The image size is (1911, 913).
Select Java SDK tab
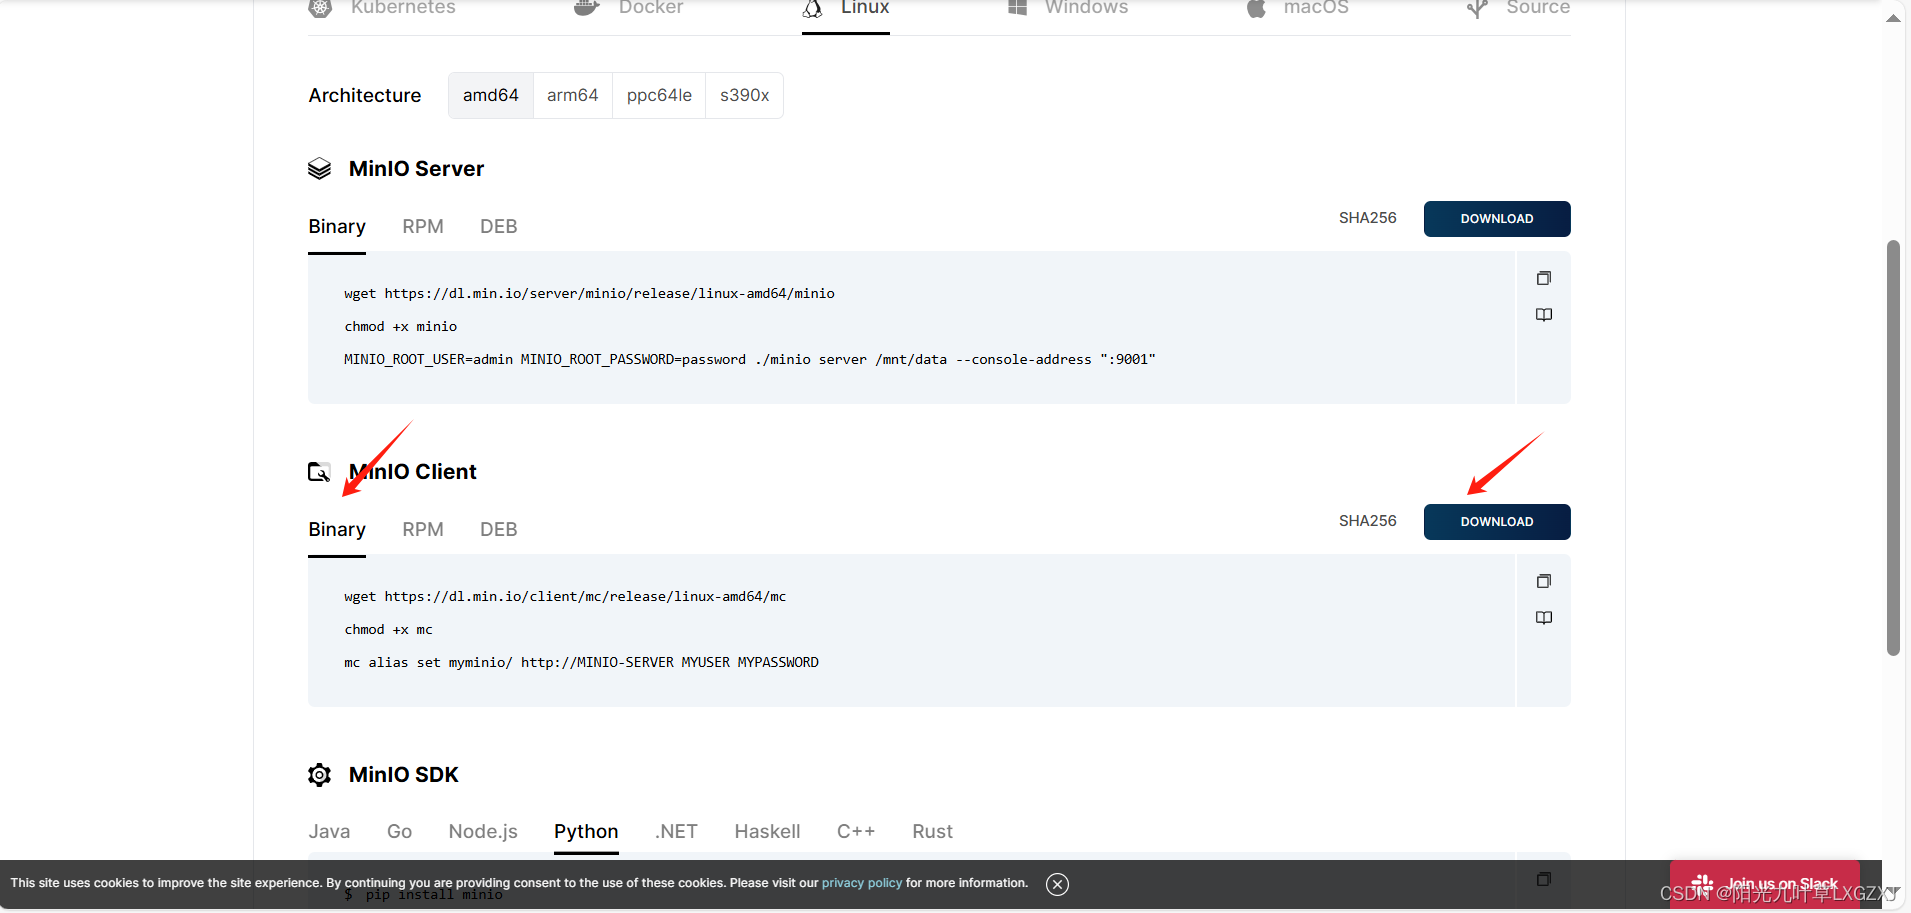(x=329, y=832)
